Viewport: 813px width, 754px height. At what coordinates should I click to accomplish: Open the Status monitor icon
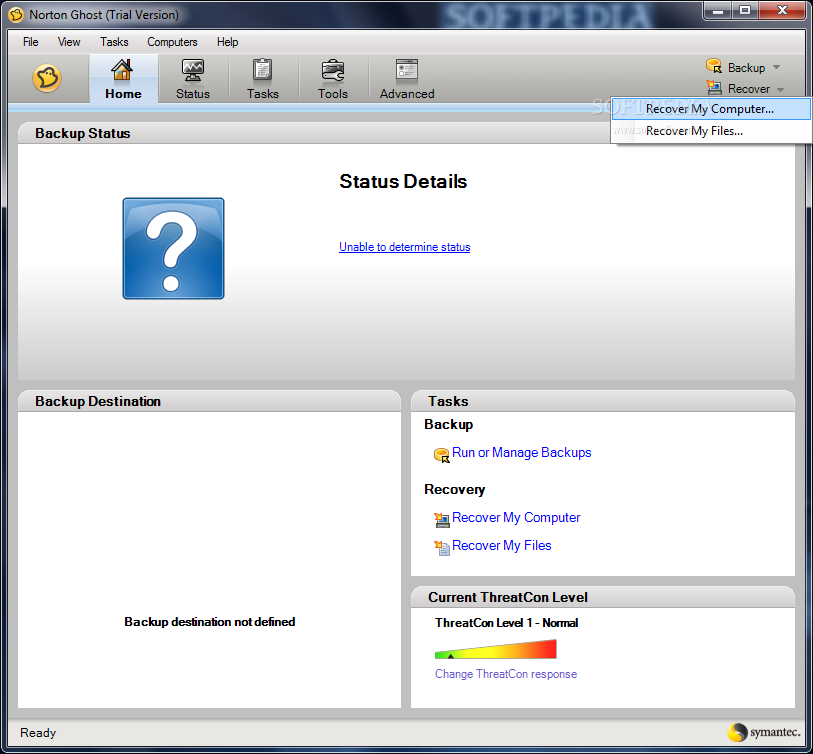pyautogui.click(x=193, y=70)
